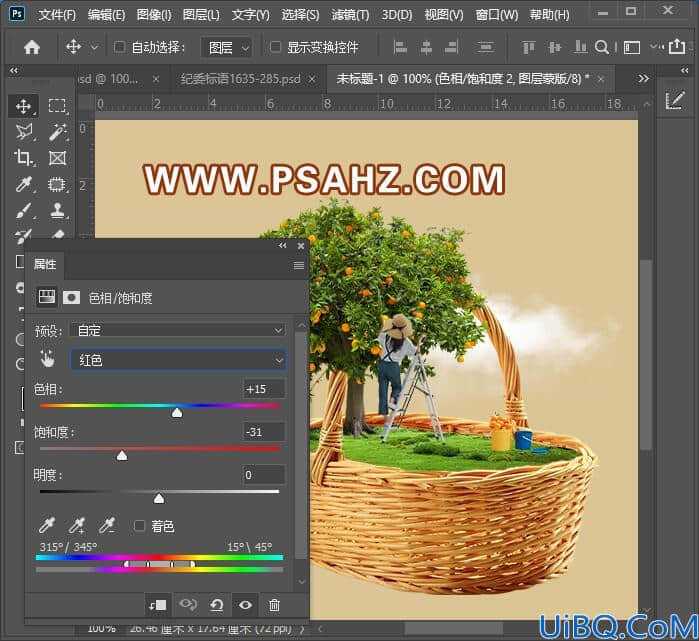Click the add-to-sample eyedropper
The image size is (699, 641).
click(x=77, y=526)
